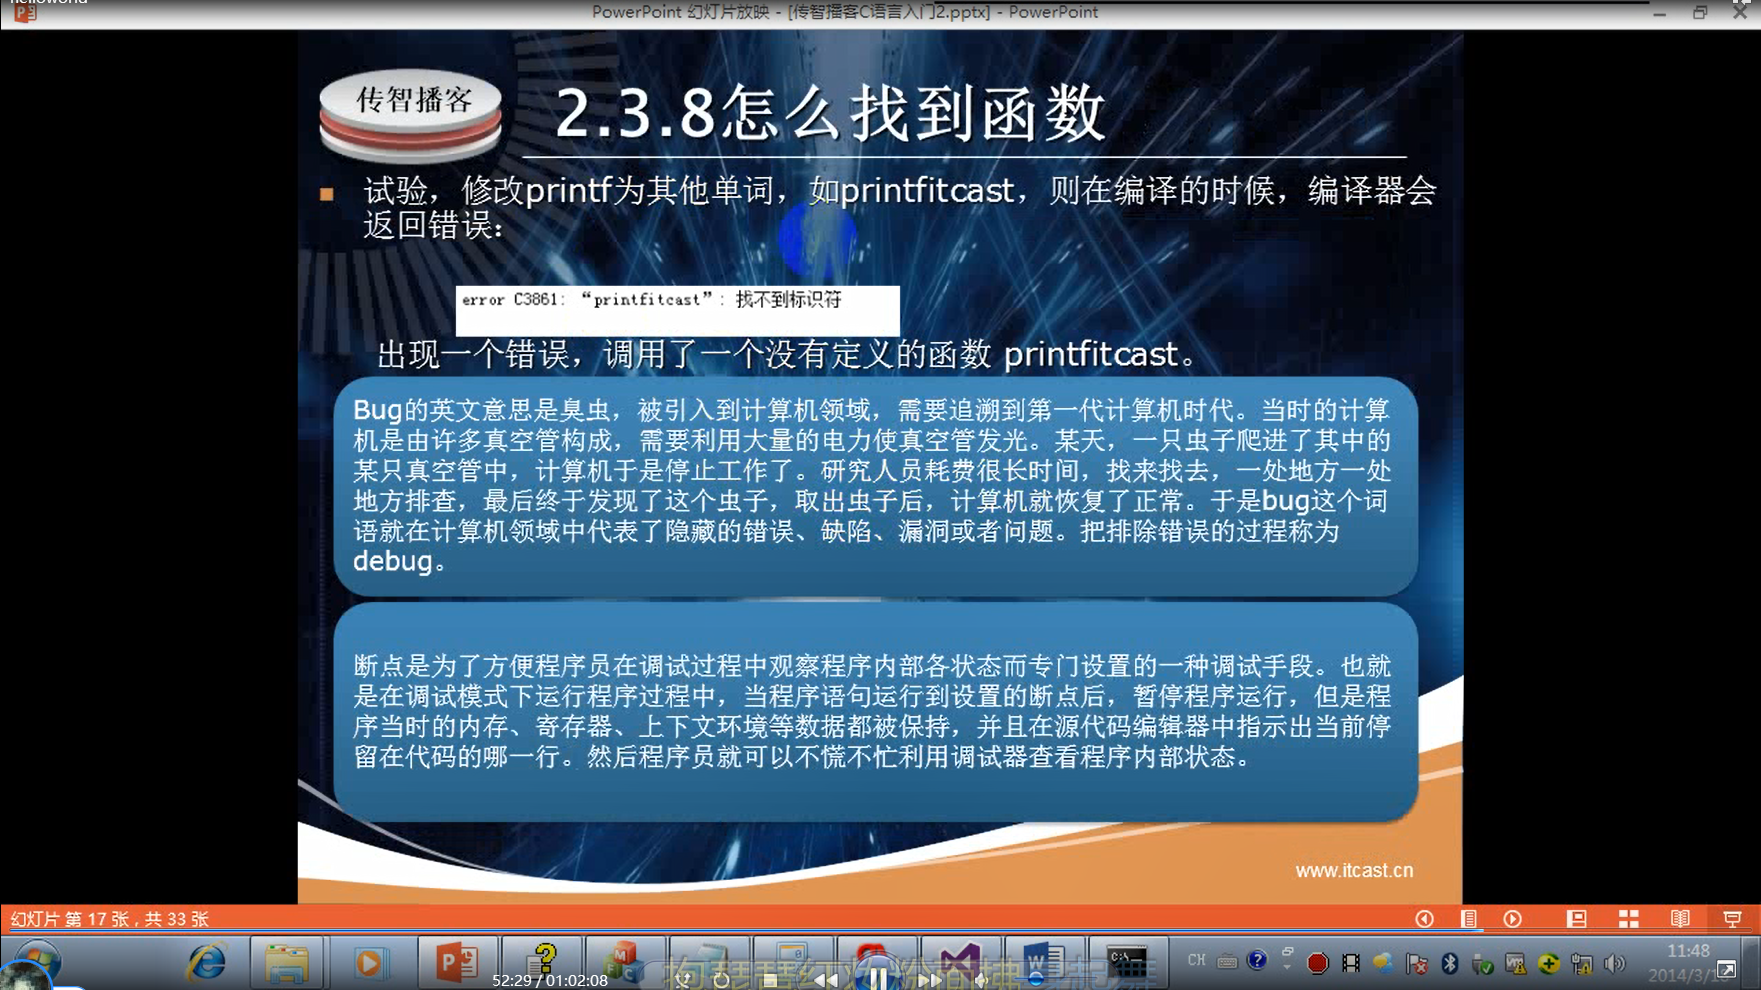
Task: Open the network warning tray icon
Action: [1582, 963]
